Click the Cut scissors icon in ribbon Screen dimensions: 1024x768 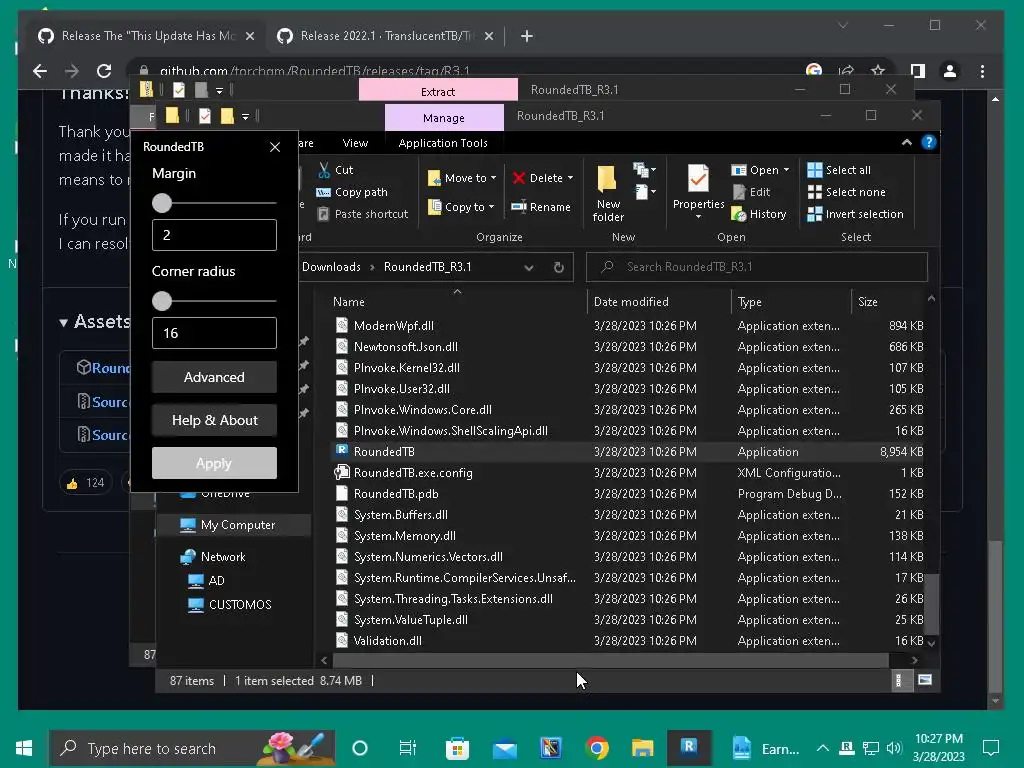(324, 170)
